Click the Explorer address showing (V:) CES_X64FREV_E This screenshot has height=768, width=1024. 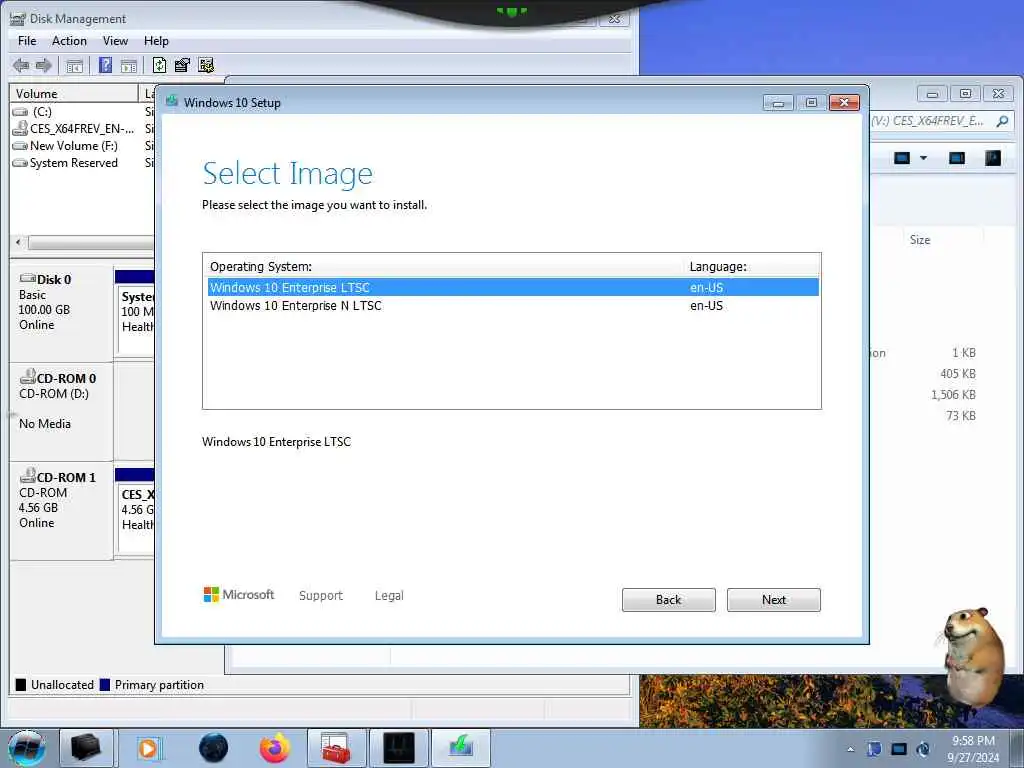point(927,121)
